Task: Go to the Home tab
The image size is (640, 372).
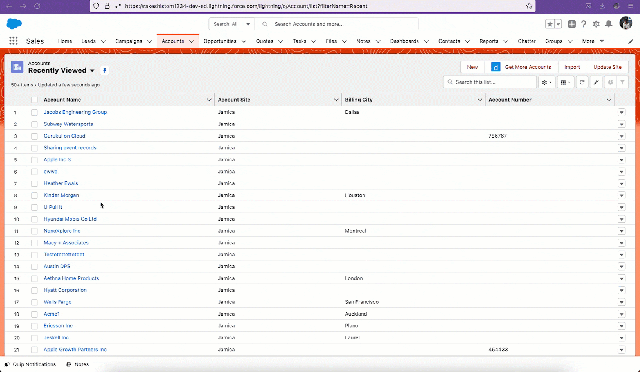Action: 65,41
